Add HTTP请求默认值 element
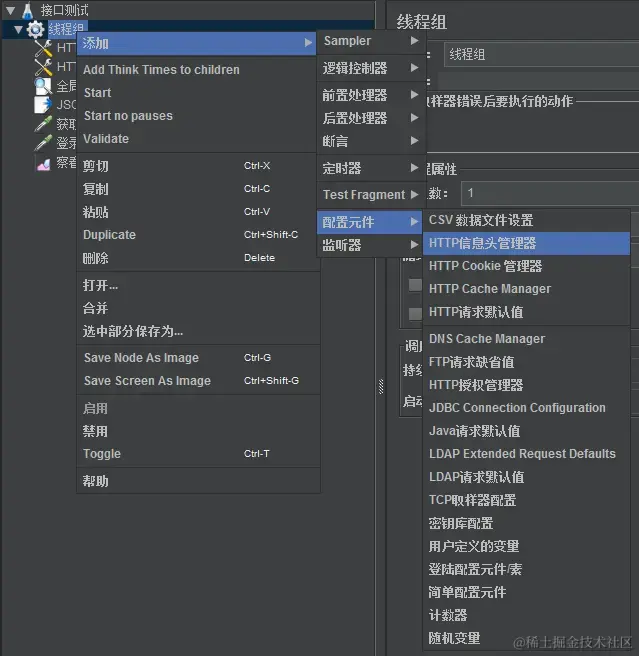 coord(526,312)
